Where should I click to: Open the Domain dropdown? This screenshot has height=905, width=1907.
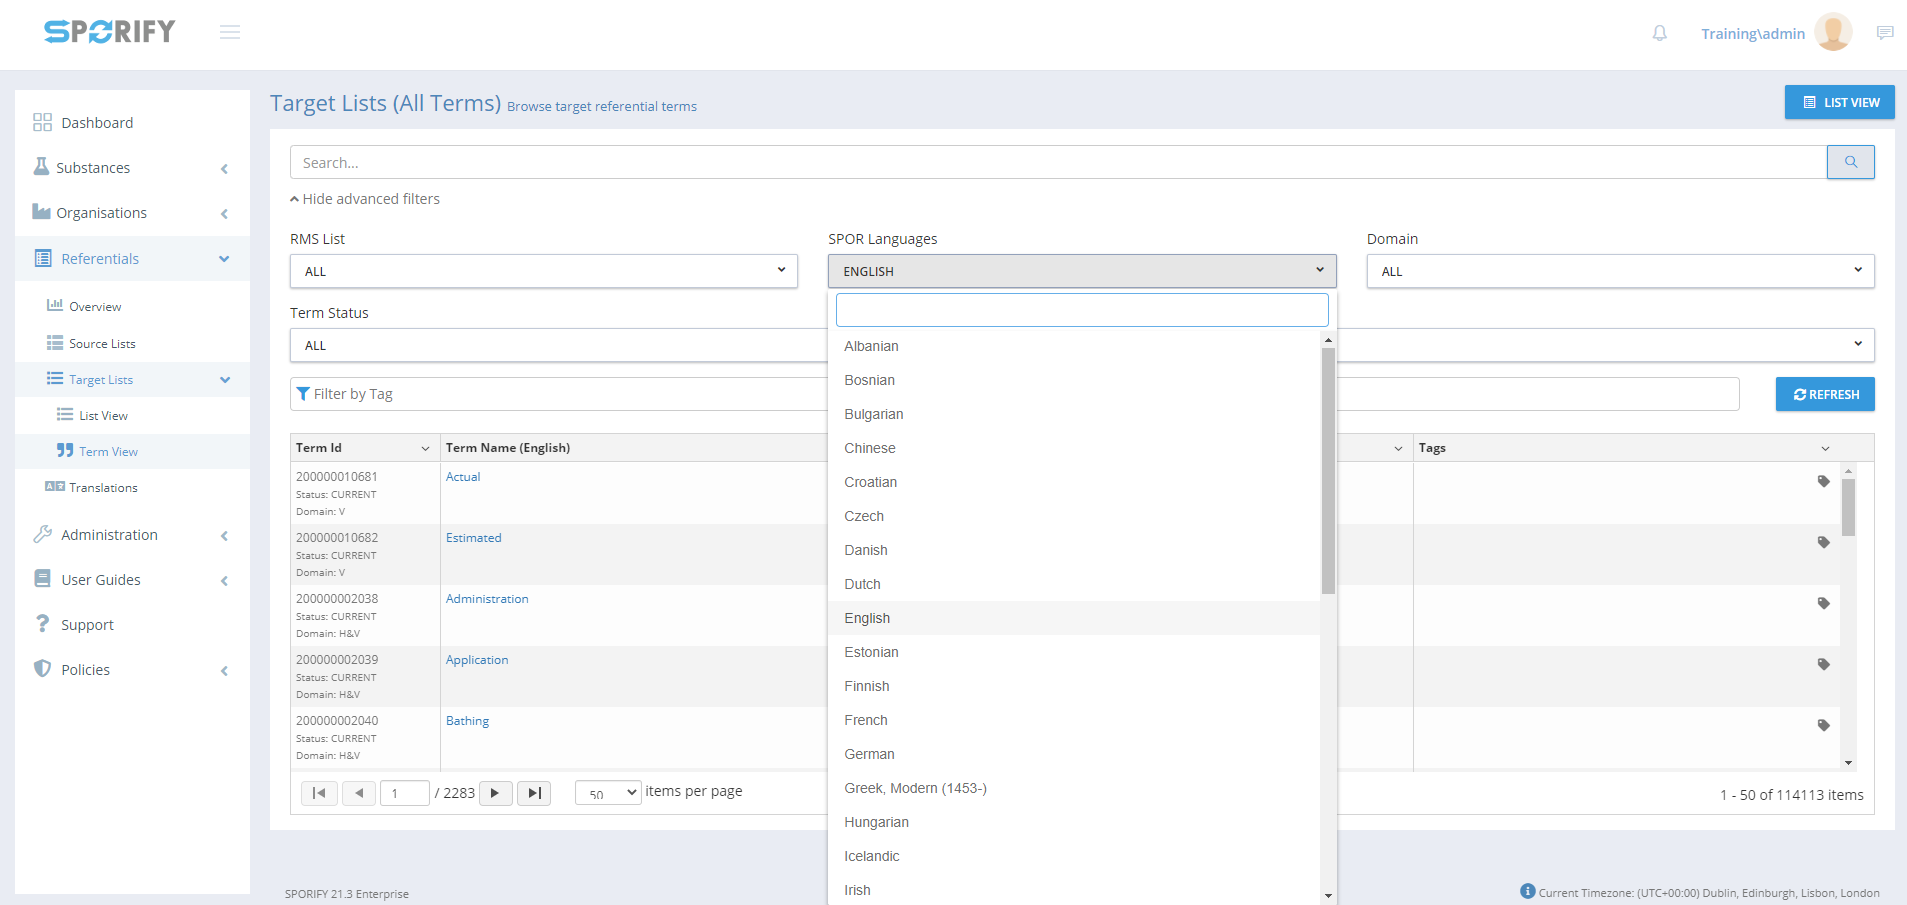pyautogui.click(x=1619, y=271)
